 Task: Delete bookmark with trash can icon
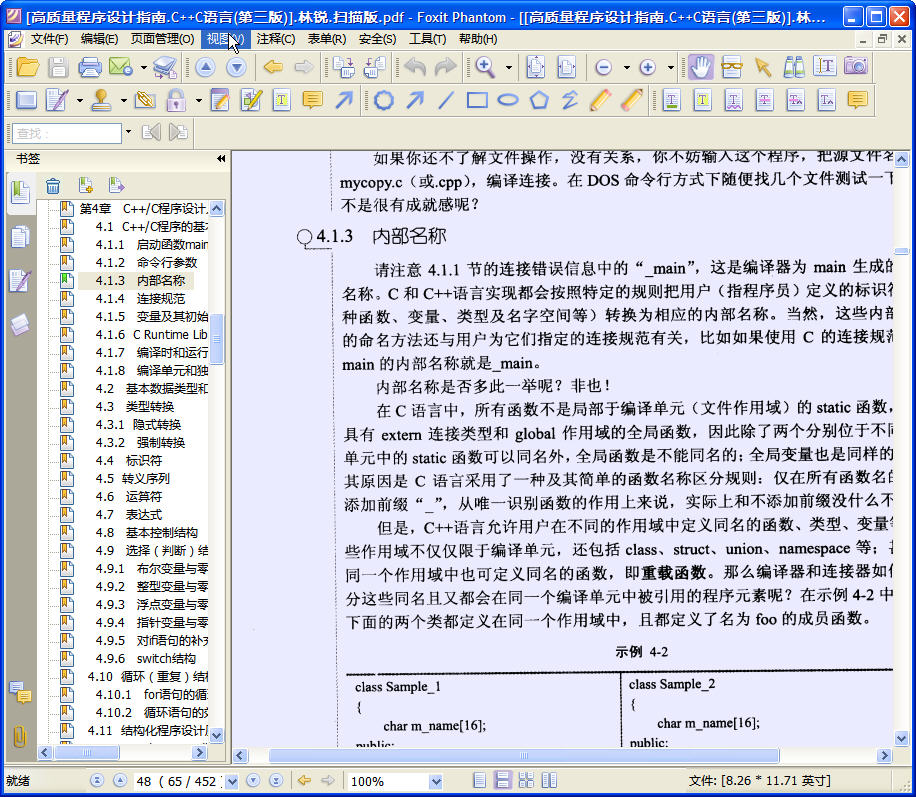[53, 186]
